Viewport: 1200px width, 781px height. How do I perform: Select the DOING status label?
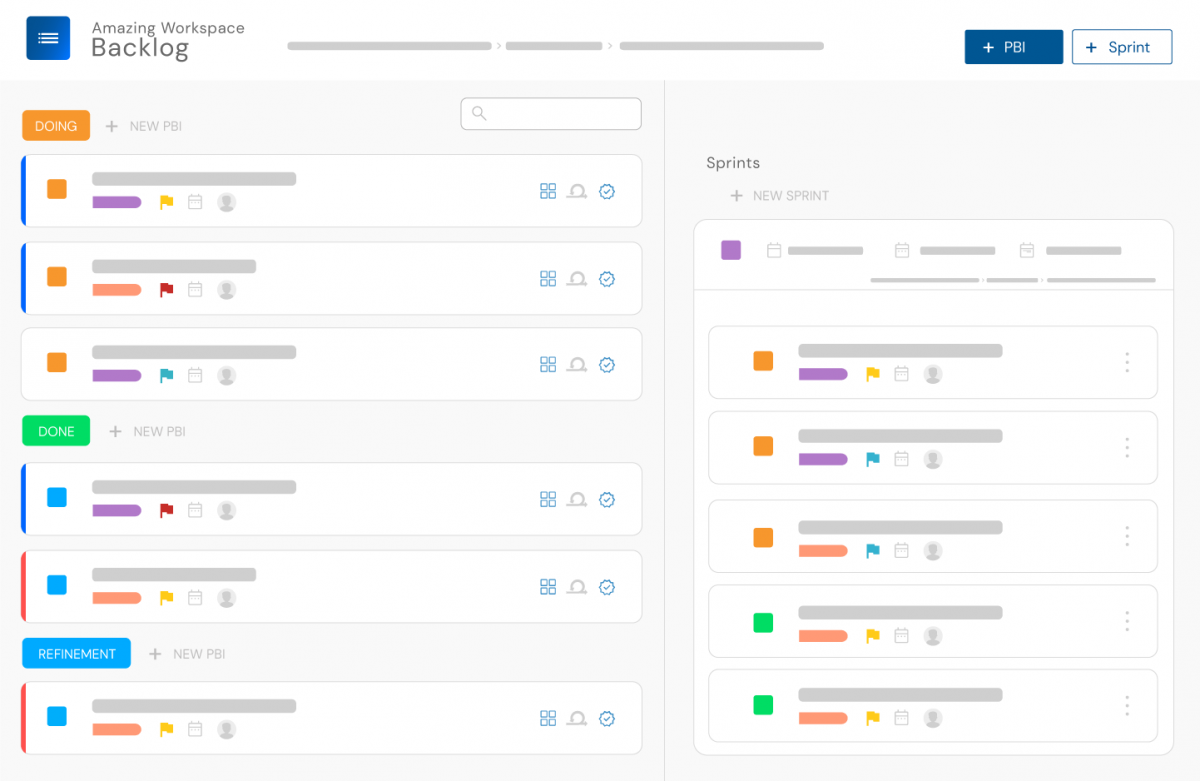pyautogui.click(x=55, y=125)
